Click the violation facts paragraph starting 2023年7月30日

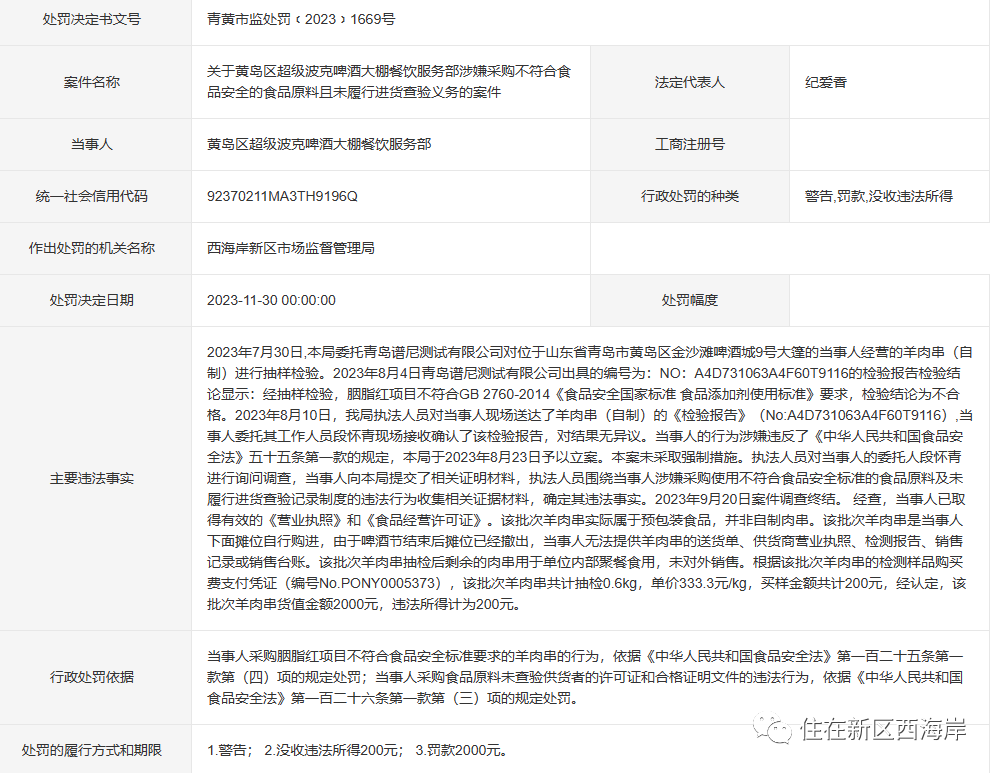click(589, 478)
